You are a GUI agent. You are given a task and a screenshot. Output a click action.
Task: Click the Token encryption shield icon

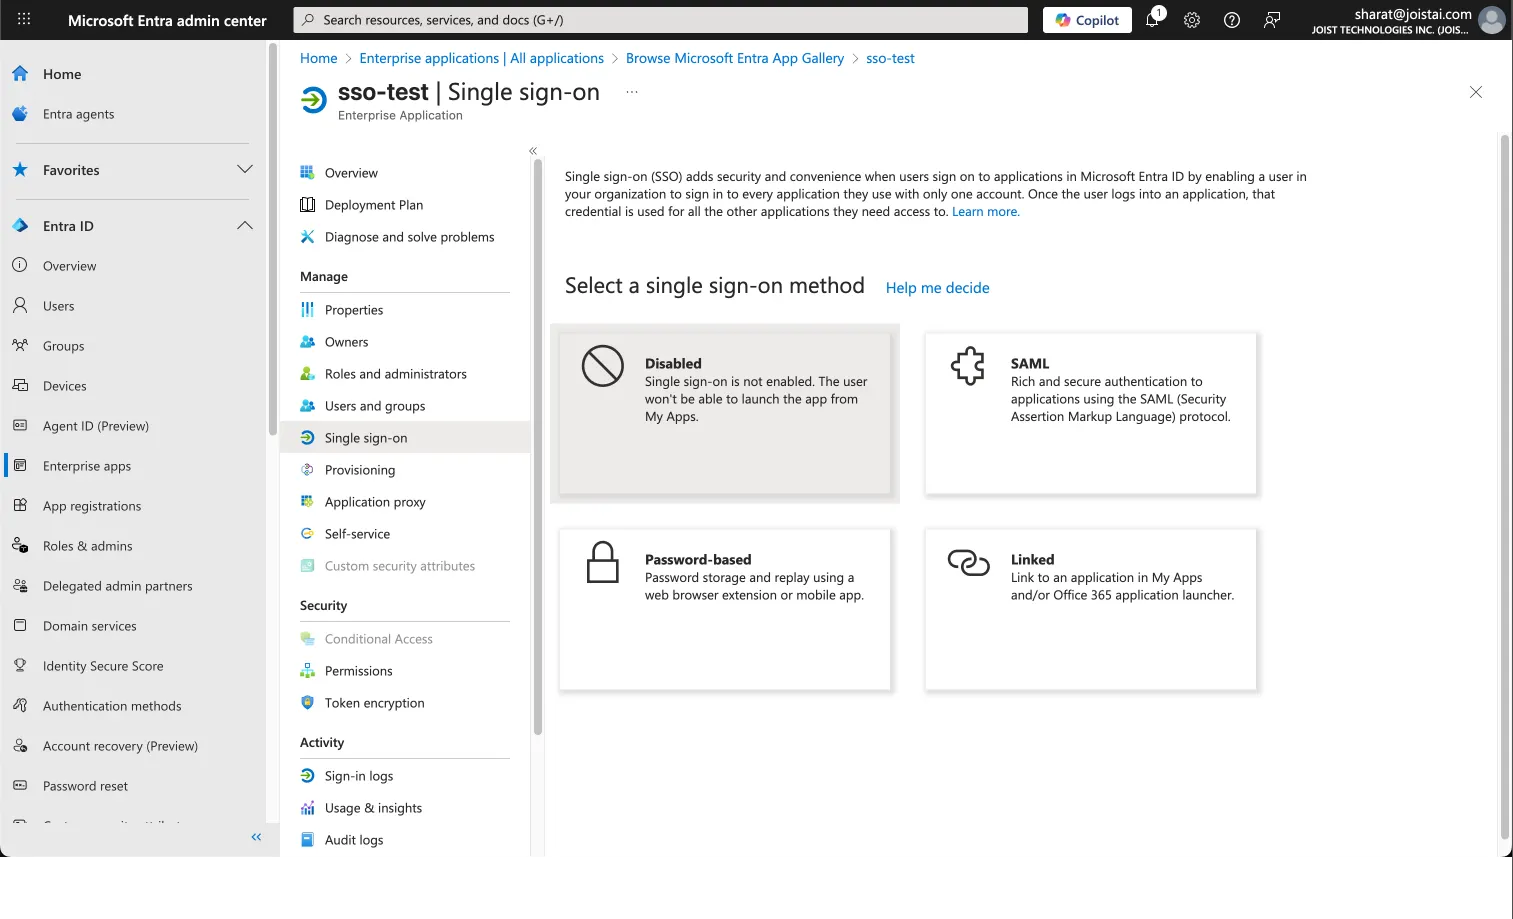(308, 703)
